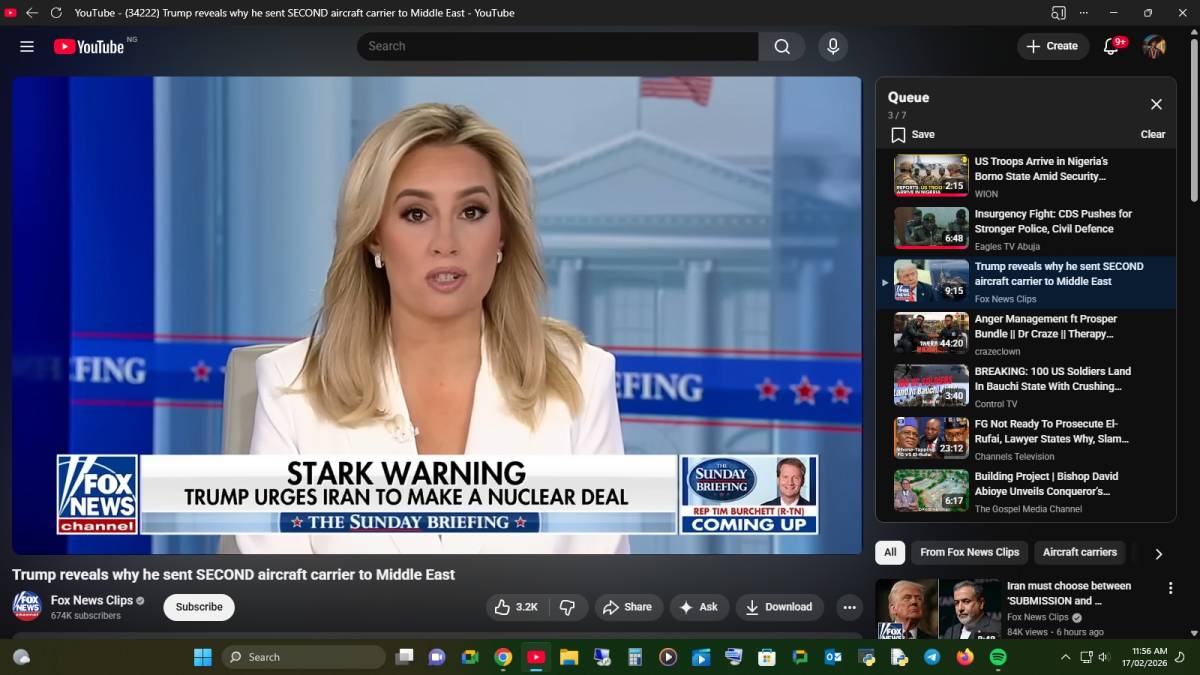The height and width of the screenshot is (675, 1200).
Task: Dislike the video with thumbs-down button
Action: point(567,607)
